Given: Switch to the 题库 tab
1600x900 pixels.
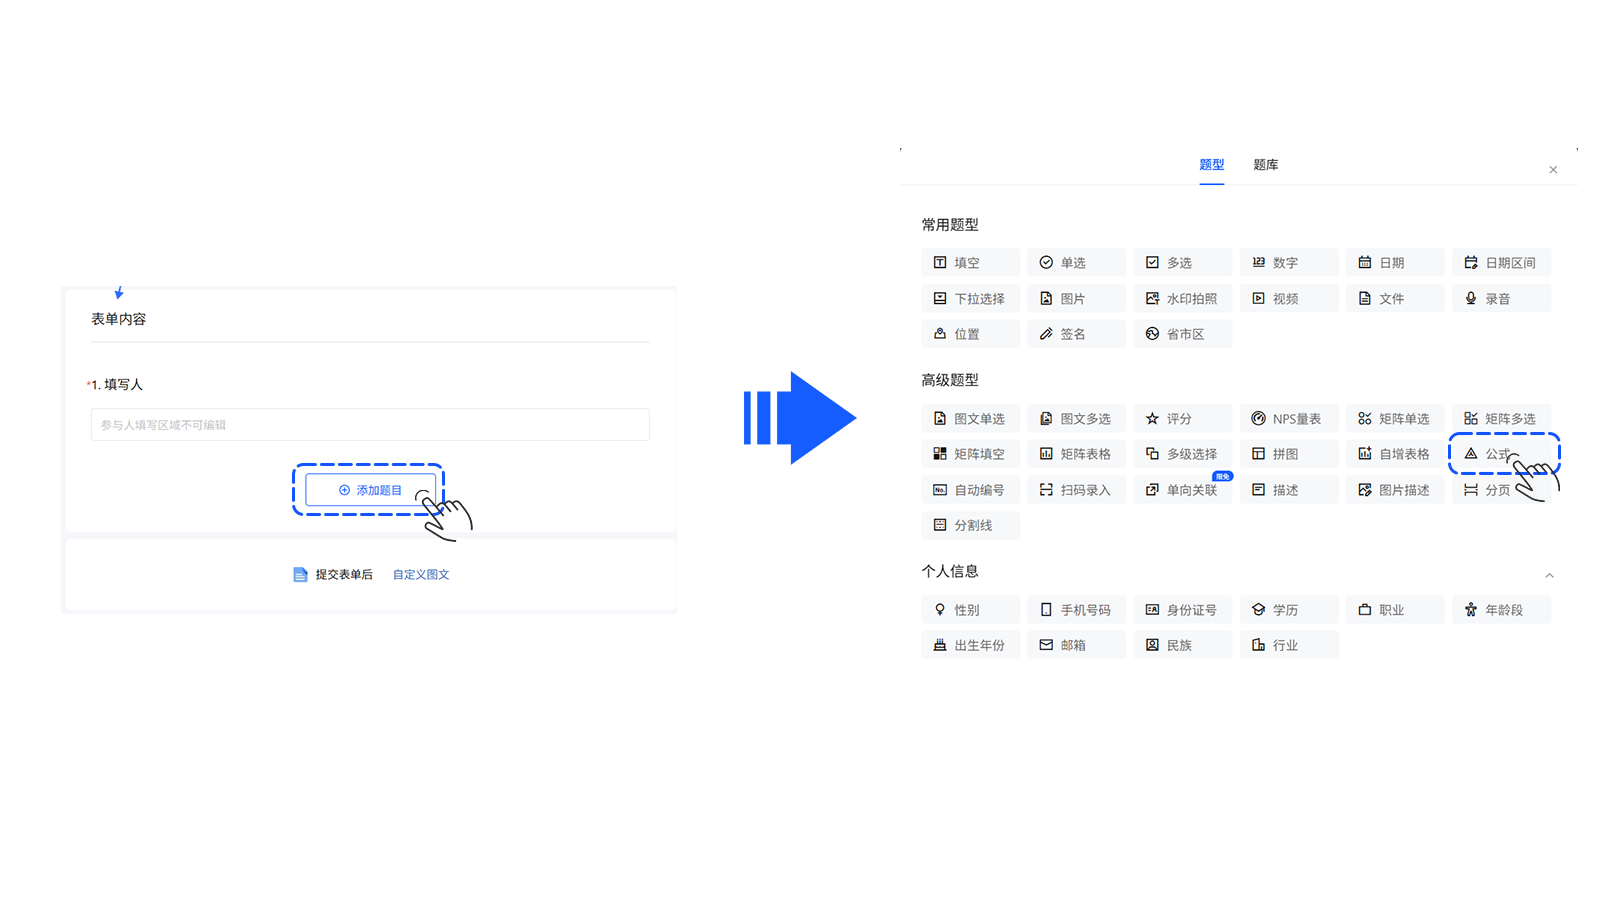Looking at the screenshot, I should (x=1266, y=164).
